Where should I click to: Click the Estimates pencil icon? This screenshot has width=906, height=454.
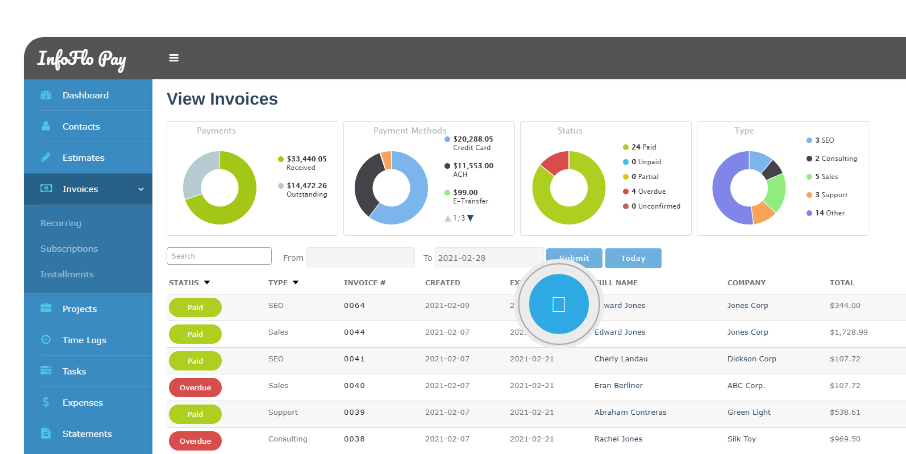click(46, 158)
